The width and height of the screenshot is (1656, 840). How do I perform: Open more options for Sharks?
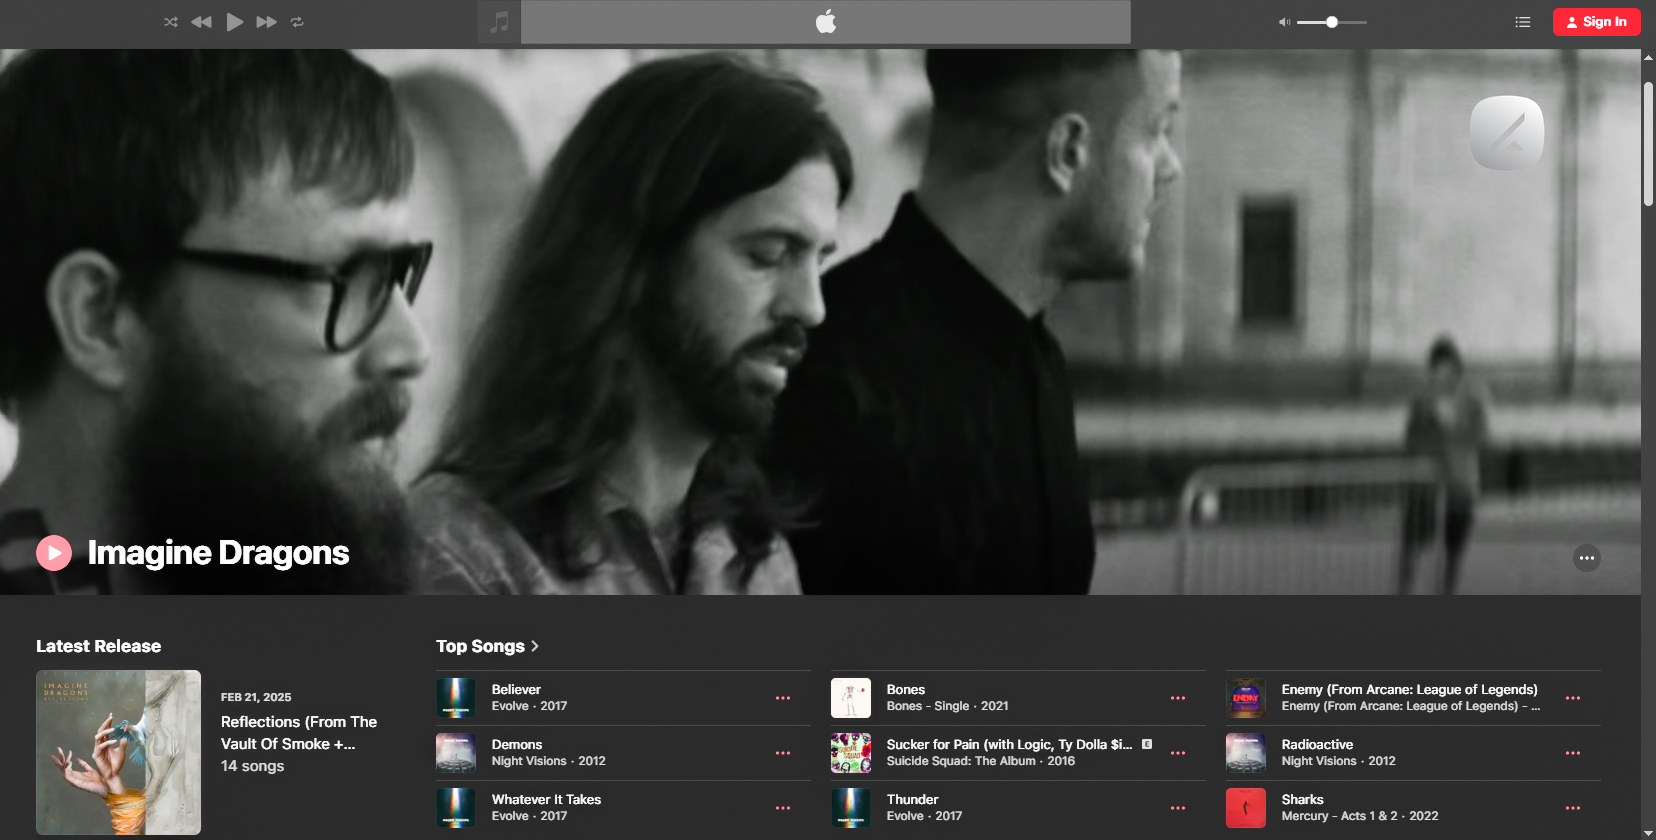(1573, 808)
